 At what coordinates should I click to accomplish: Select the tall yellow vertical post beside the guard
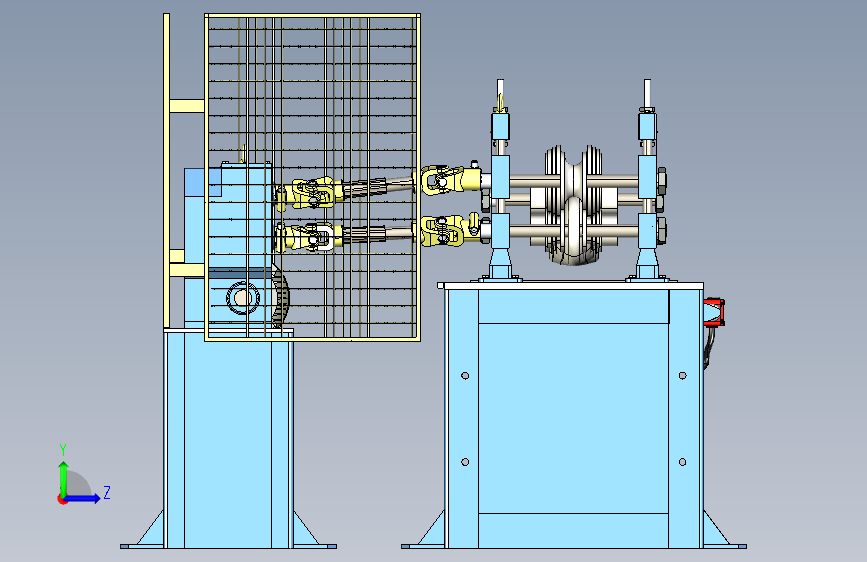point(166,170)
